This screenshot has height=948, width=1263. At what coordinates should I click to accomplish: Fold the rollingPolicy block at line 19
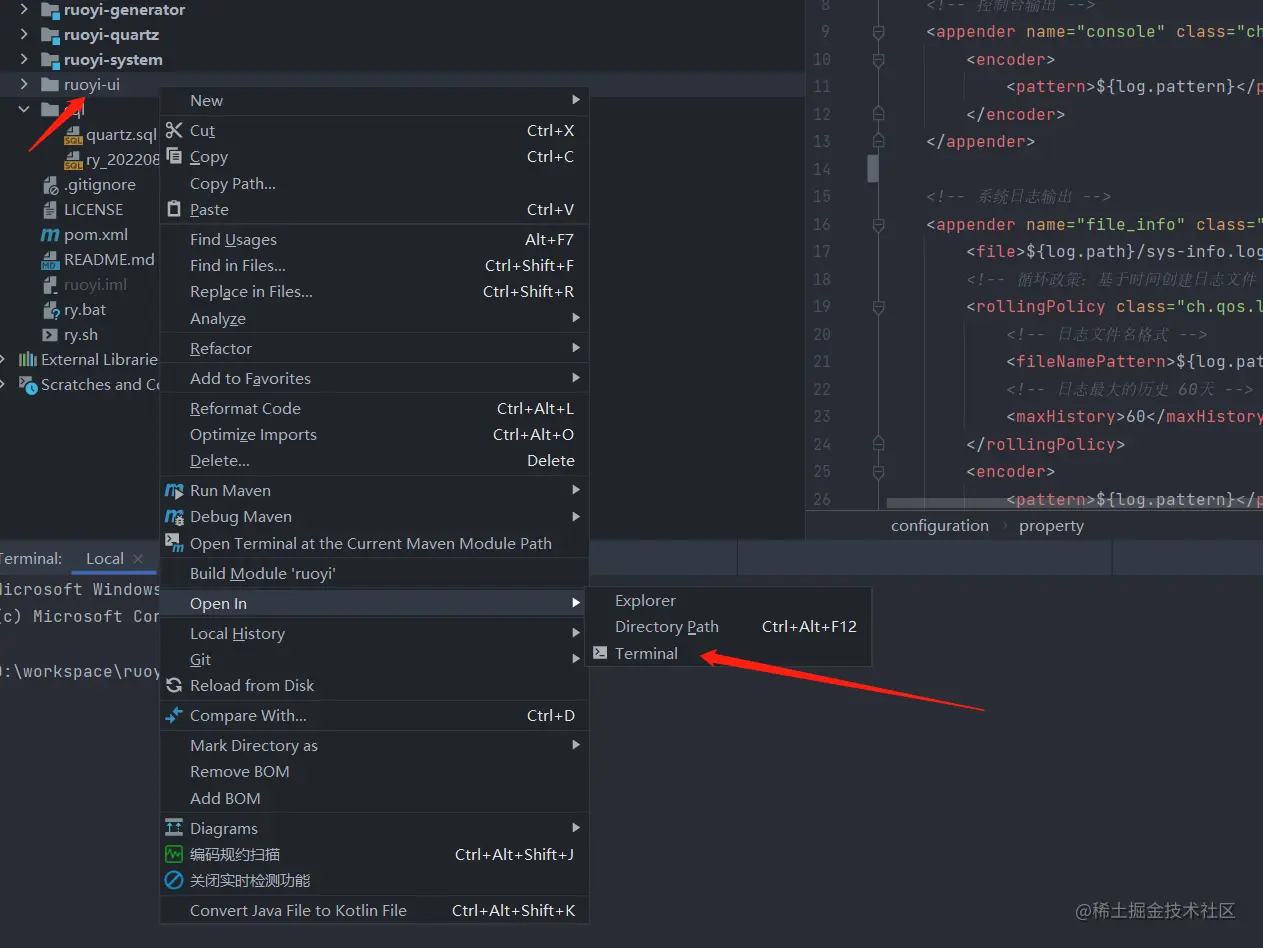(878, 307)
